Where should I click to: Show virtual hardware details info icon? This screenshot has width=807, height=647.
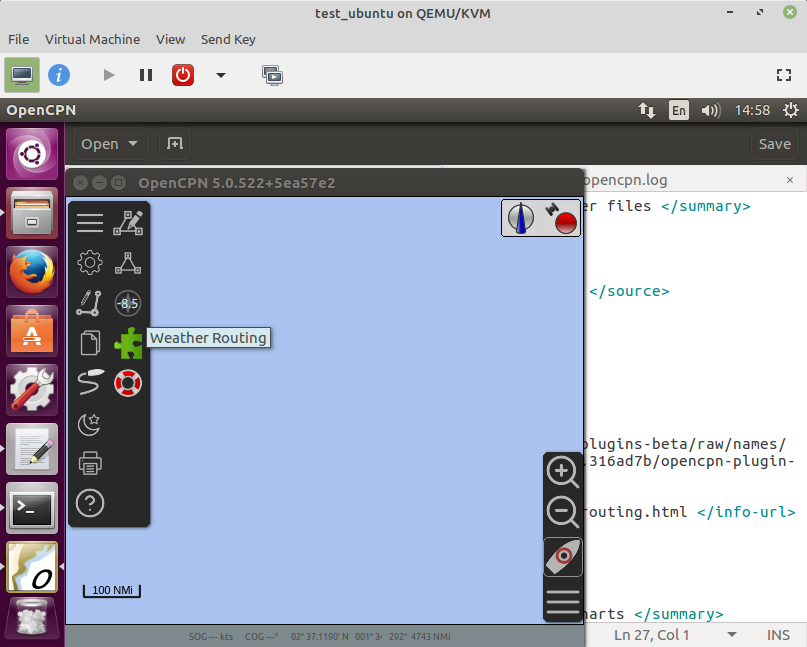coord(59,75)
